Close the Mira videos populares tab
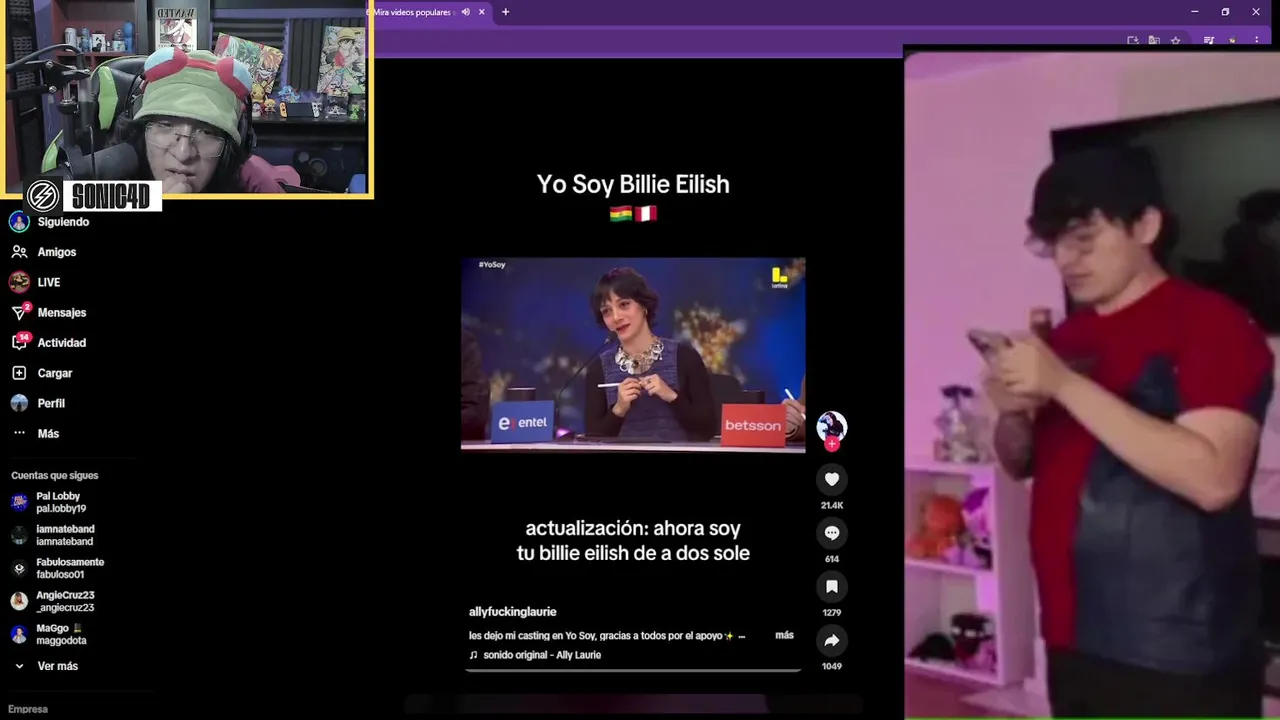The width and height of the screenshot is (1280, 720). click(481, 12)
